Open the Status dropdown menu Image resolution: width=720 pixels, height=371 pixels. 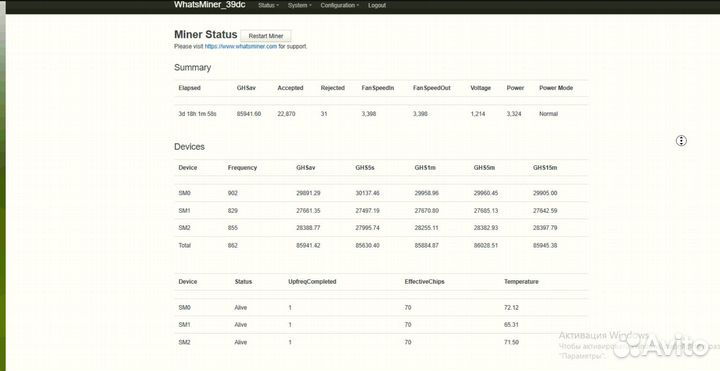268,6
